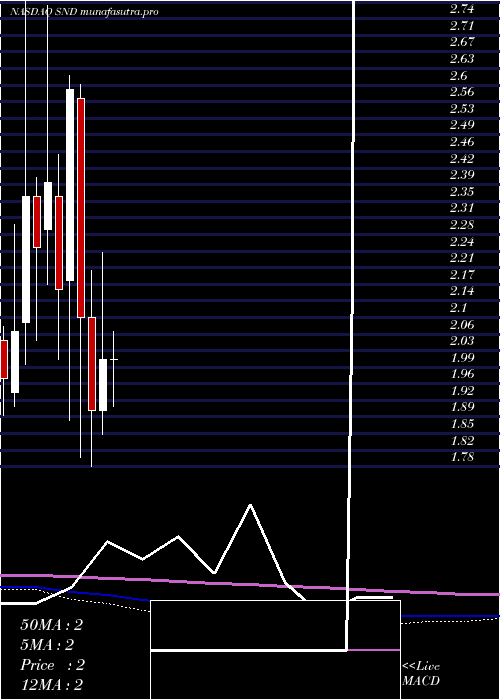Click the 1.96 price label
This screenshot has height=700, width=500.
(x=462, y=374)
